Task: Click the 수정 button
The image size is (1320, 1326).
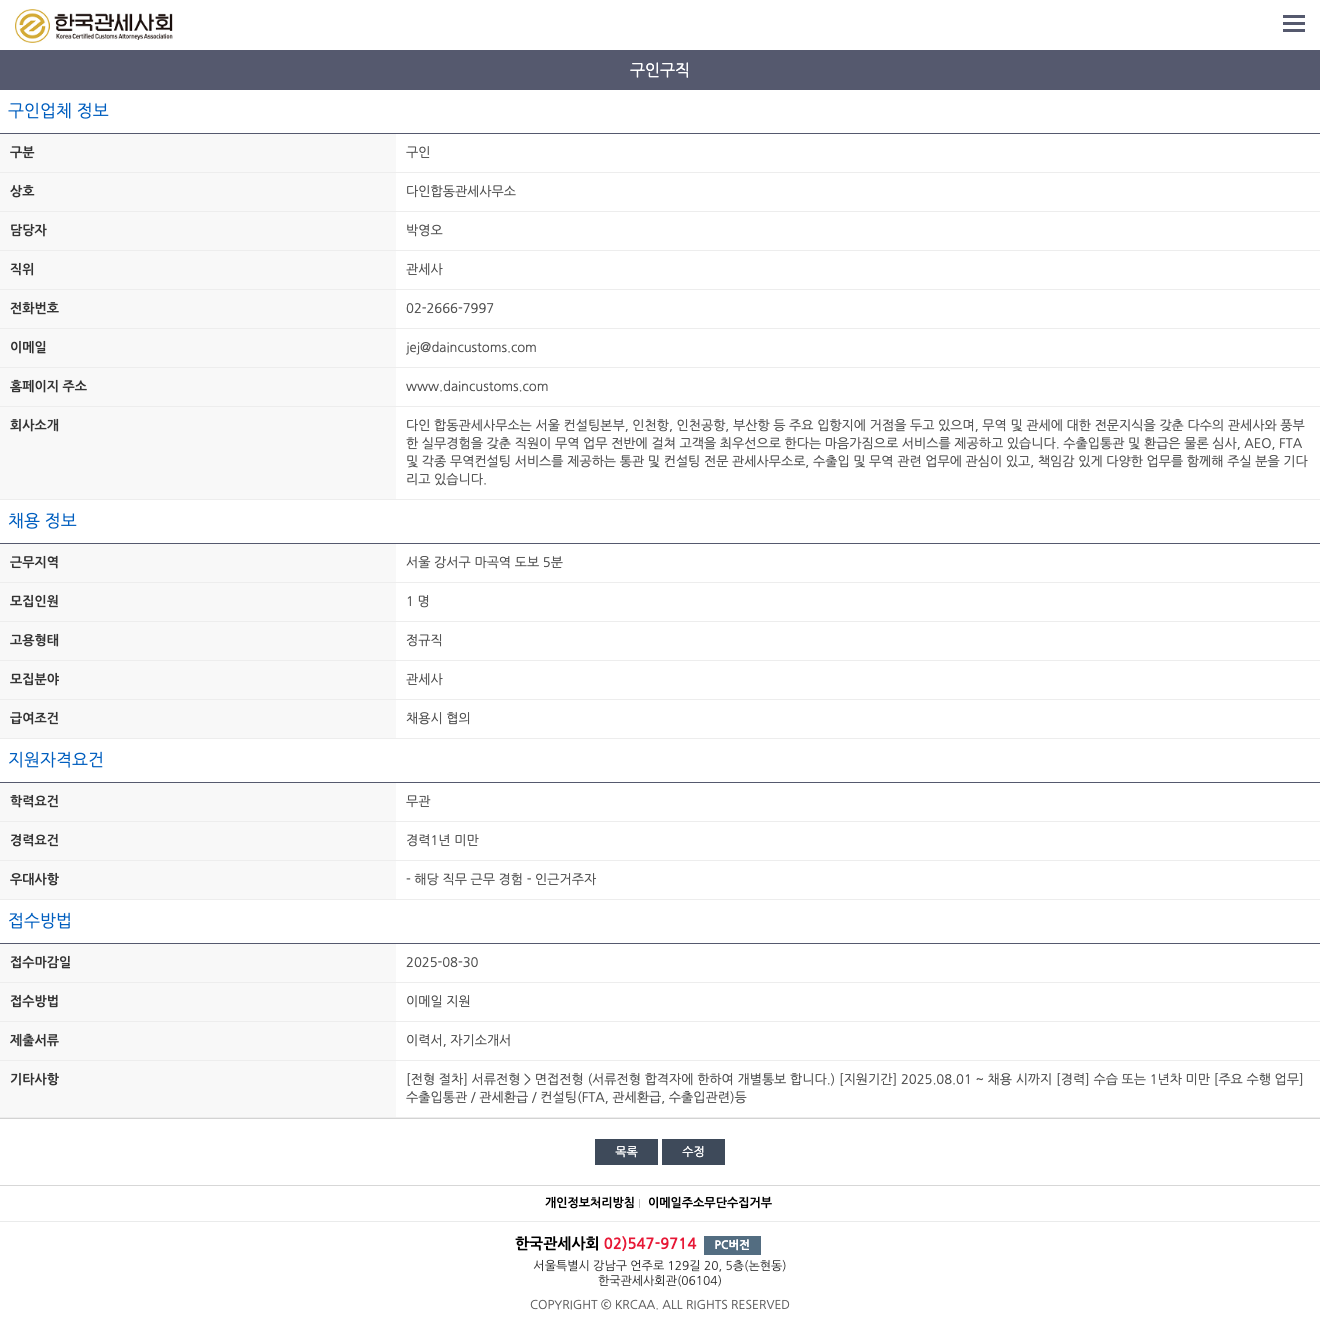Action: [x=693, y=1152]
